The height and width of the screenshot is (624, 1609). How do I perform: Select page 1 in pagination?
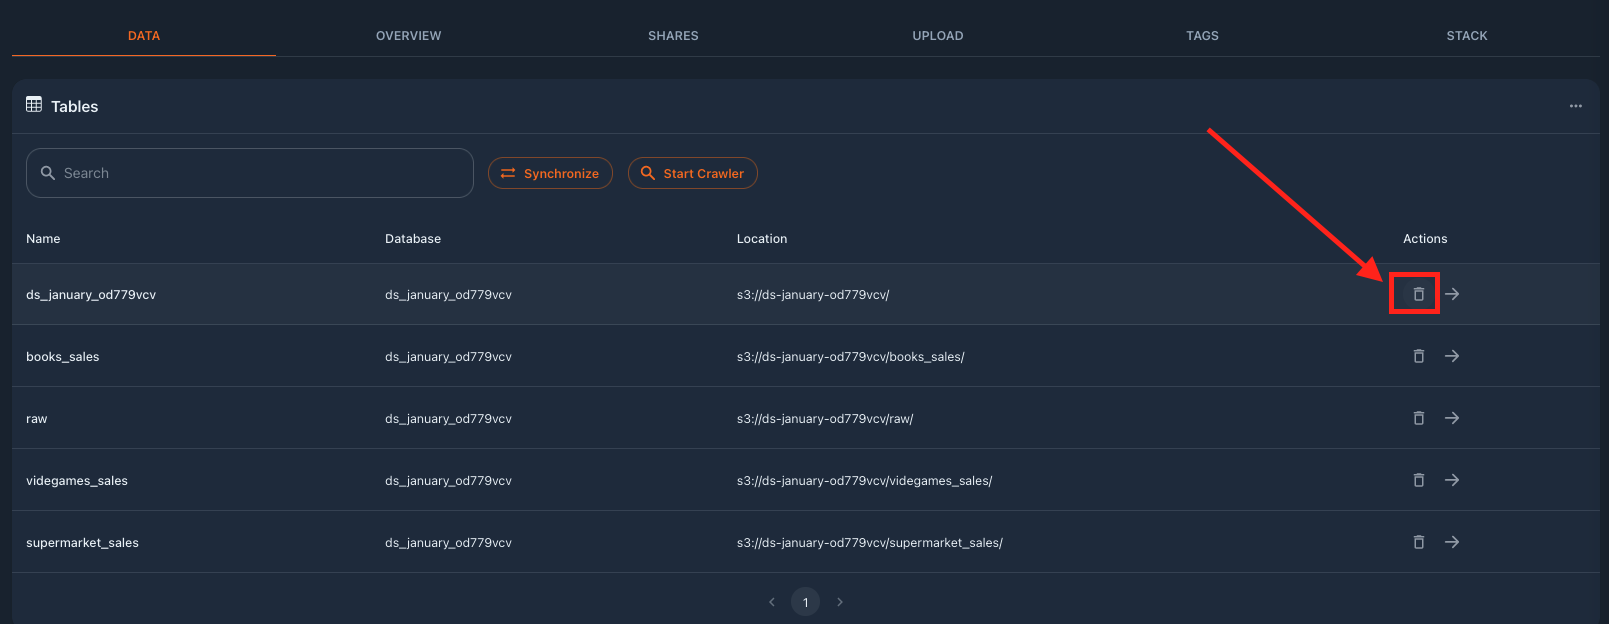coord(806,602)
